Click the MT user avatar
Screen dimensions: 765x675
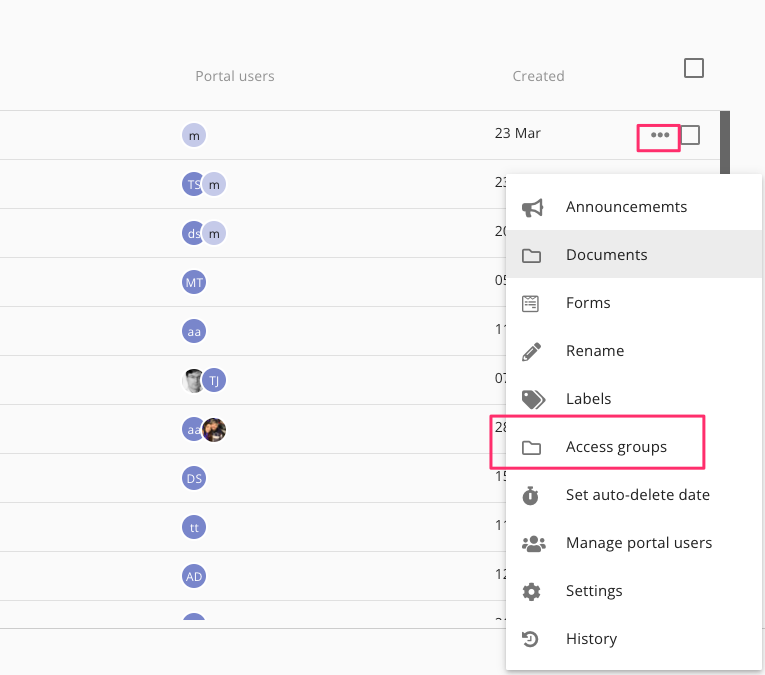pos(194,283)
